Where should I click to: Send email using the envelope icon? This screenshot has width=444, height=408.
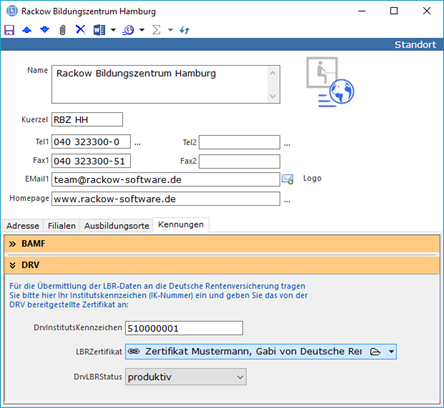[287, 179]
